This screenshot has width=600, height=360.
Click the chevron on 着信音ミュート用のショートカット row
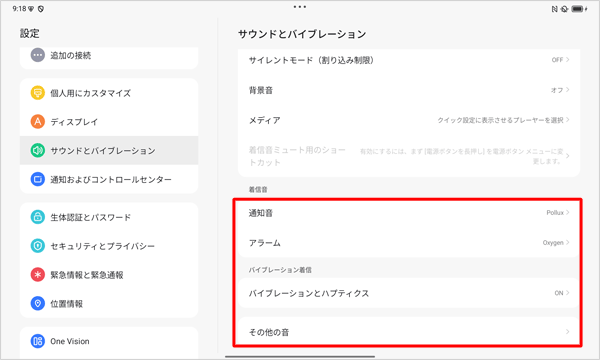point(567,156)
